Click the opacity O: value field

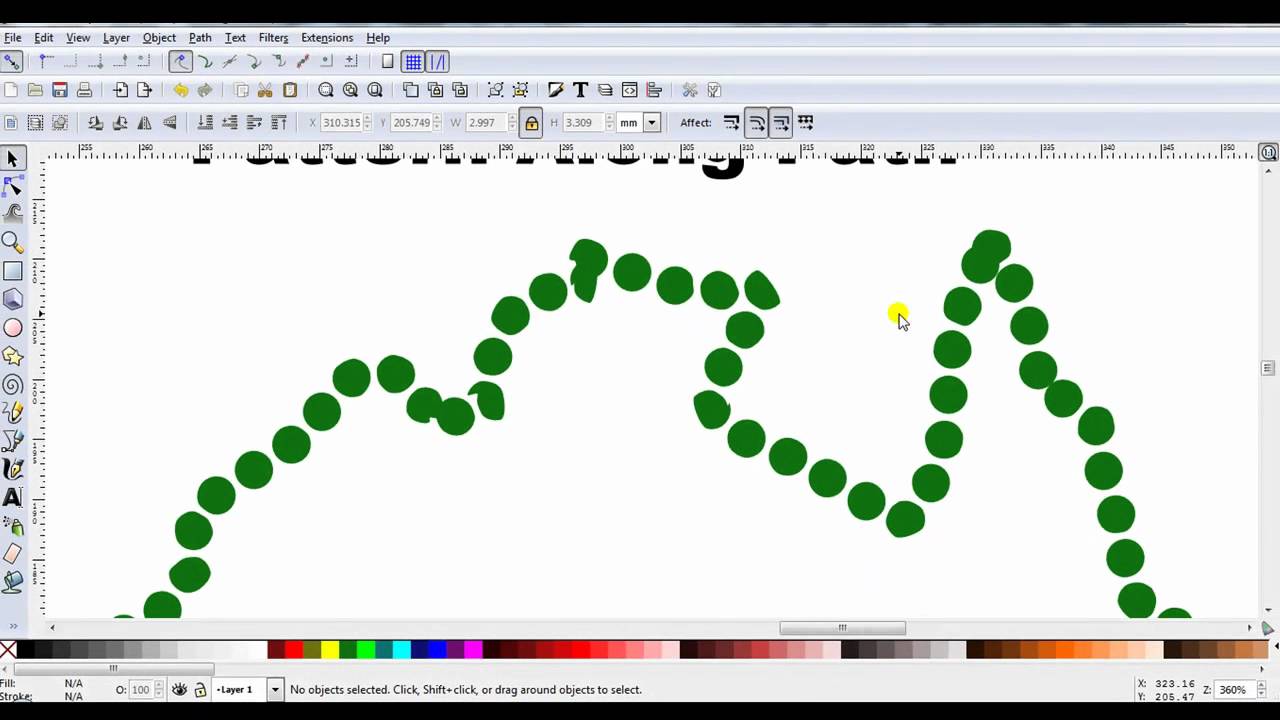coord(140,690)
